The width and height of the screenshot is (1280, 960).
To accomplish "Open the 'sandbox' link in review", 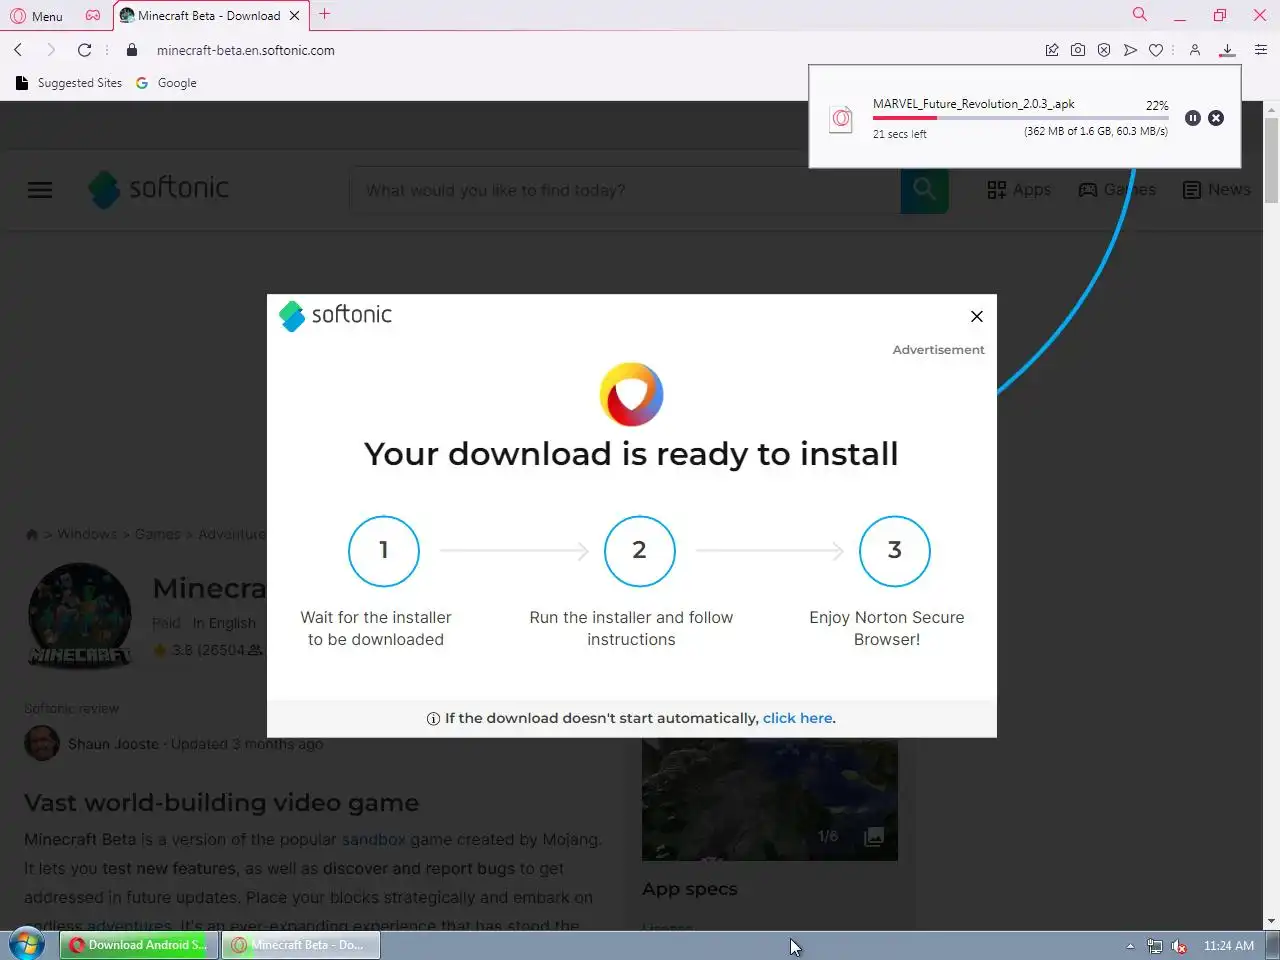I will pos(373,839).
